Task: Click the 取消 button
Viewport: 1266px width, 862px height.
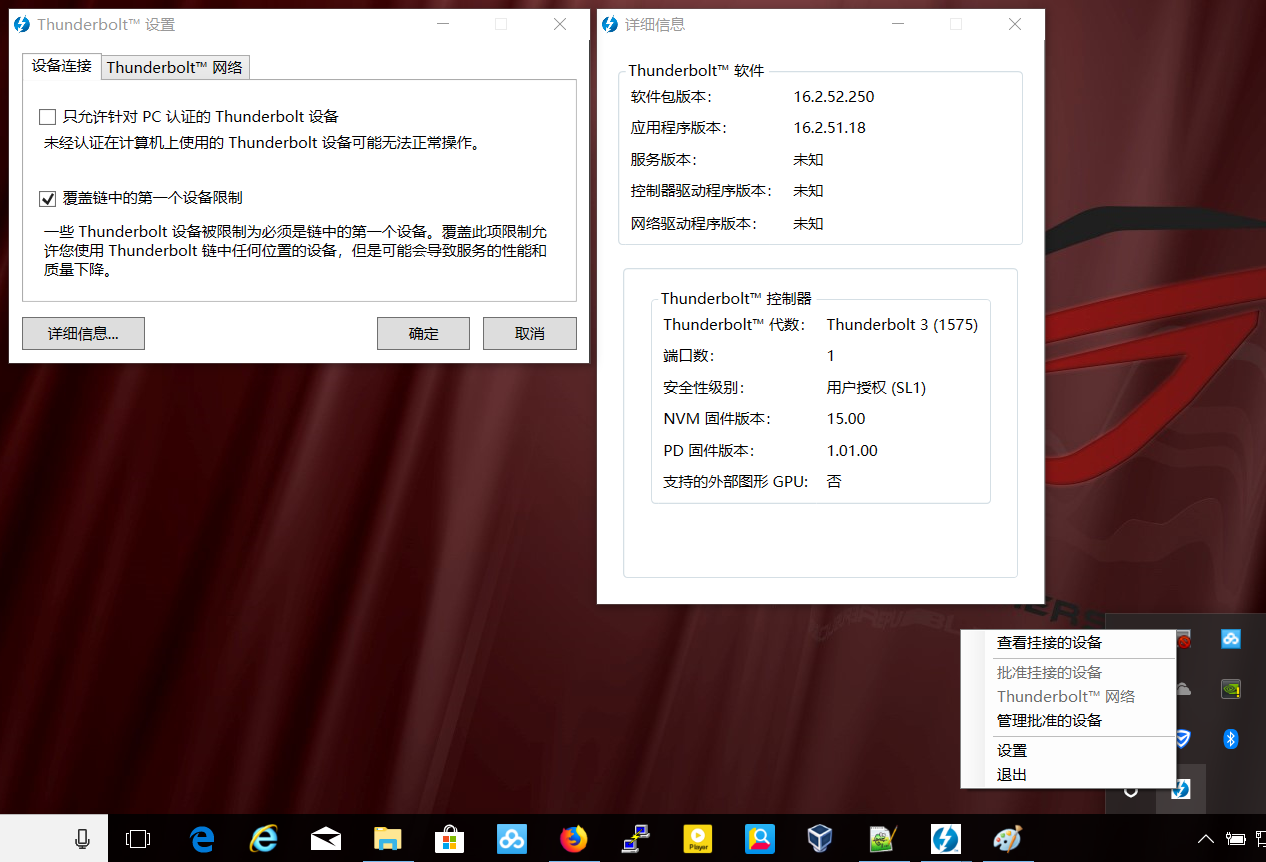Action: pyautogui.click(x=530, y=334)
